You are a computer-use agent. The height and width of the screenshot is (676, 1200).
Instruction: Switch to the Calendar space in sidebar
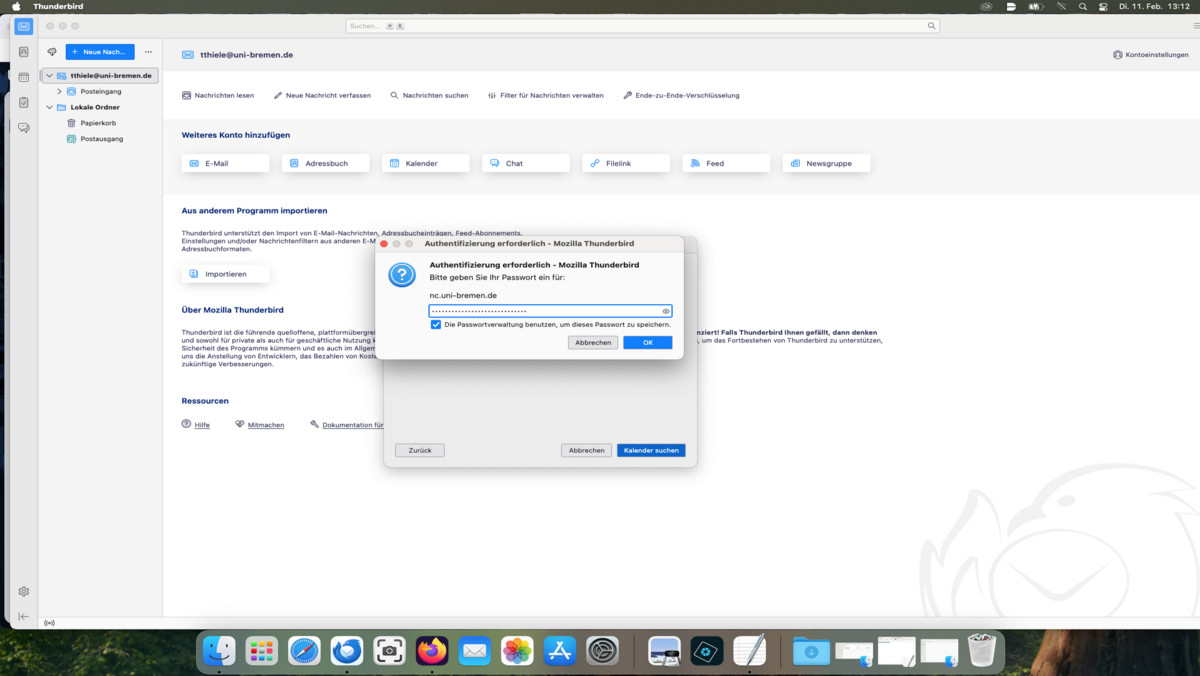[24, 77]
